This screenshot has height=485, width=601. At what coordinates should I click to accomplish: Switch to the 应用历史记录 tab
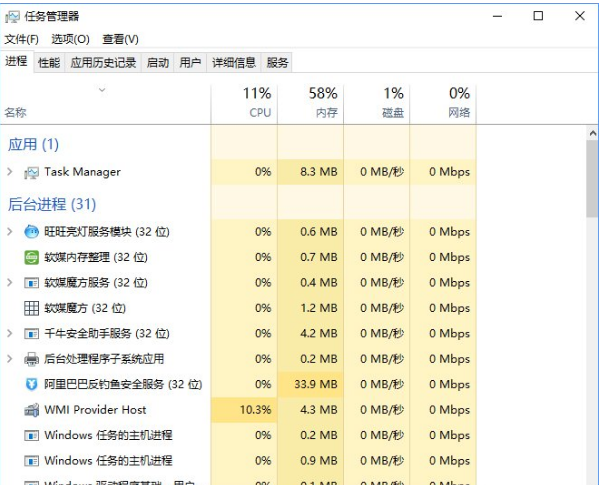coord(104,62)
